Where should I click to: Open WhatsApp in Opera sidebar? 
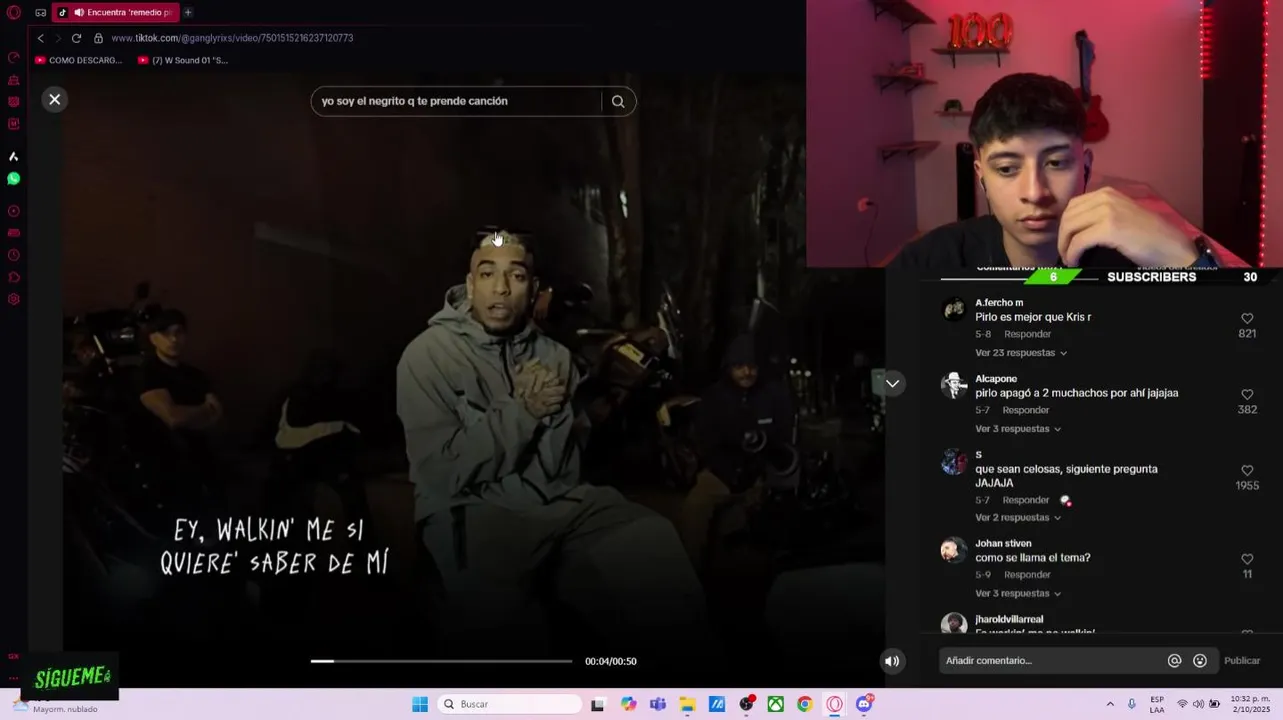pos(14,179)
